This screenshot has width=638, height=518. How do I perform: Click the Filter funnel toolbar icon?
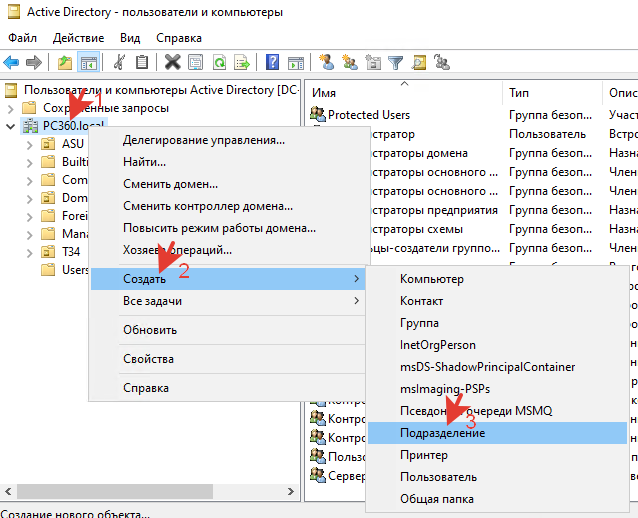pos(396,62)
